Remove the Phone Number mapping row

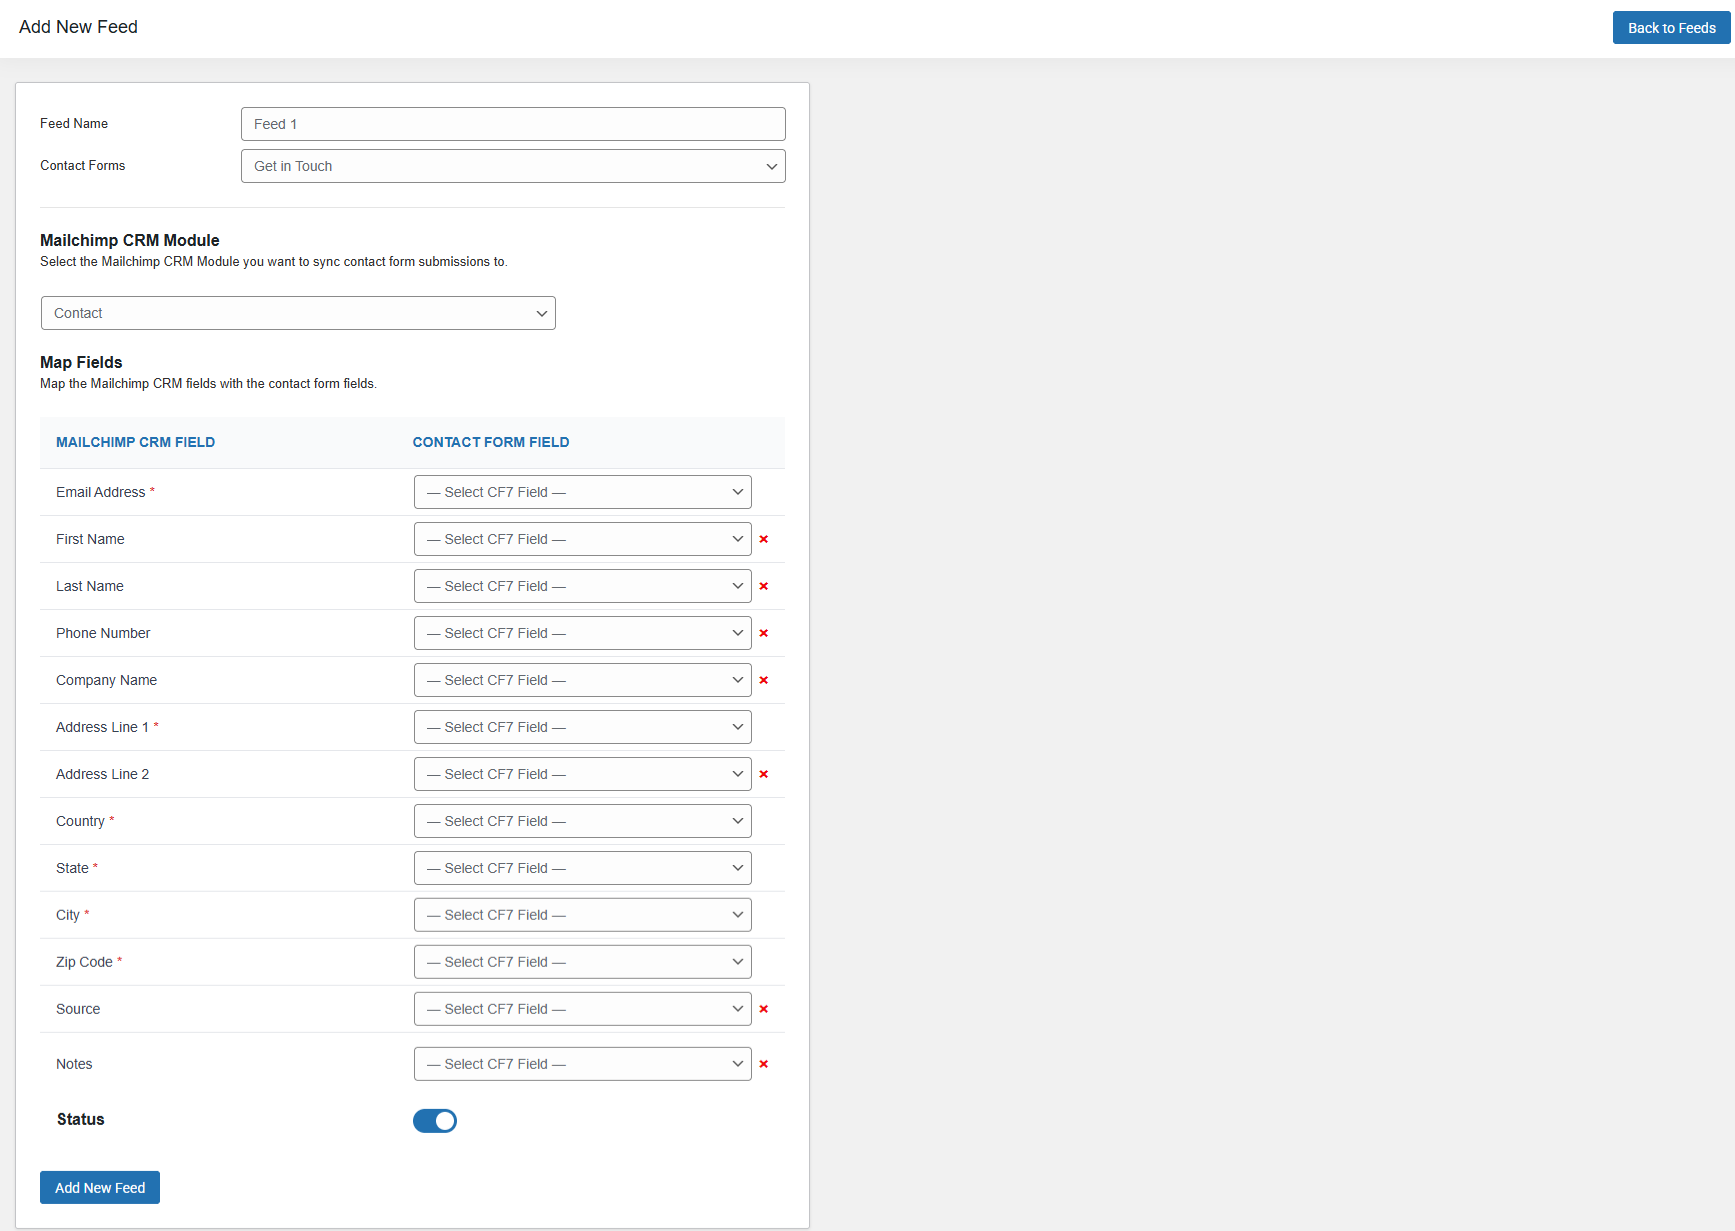point(764,633)
